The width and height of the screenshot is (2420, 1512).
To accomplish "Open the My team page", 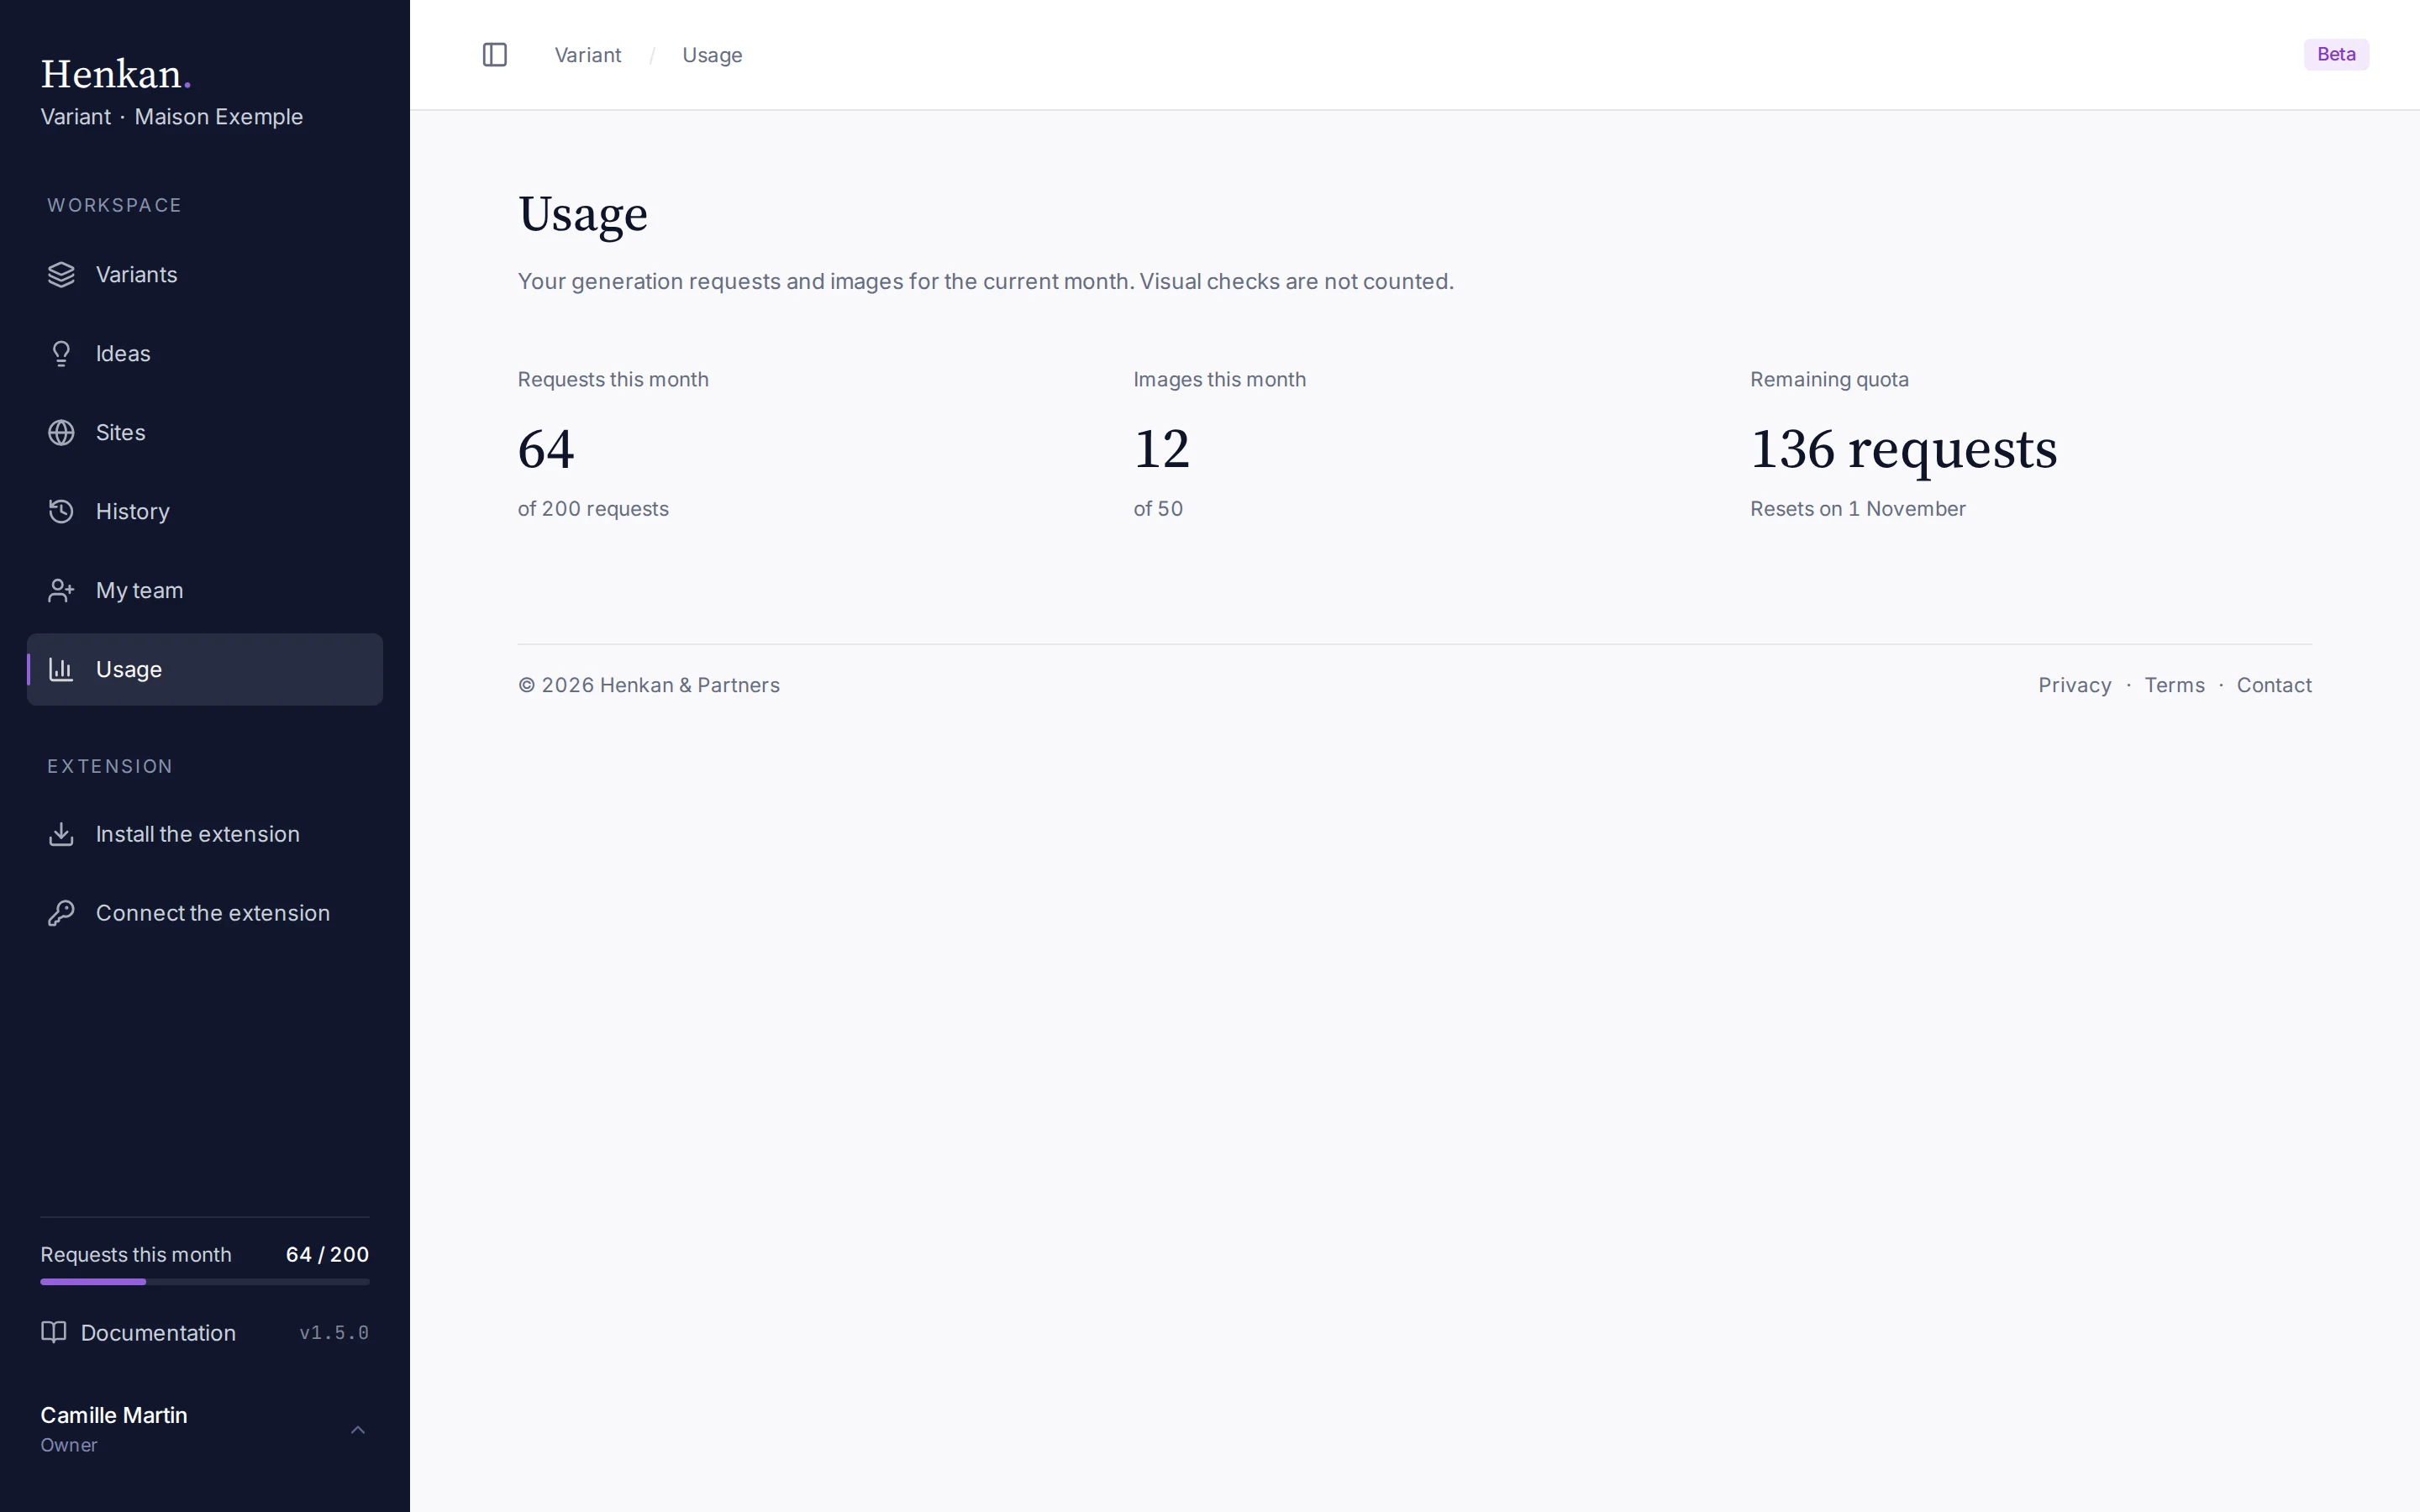I will tap(205, 591).
